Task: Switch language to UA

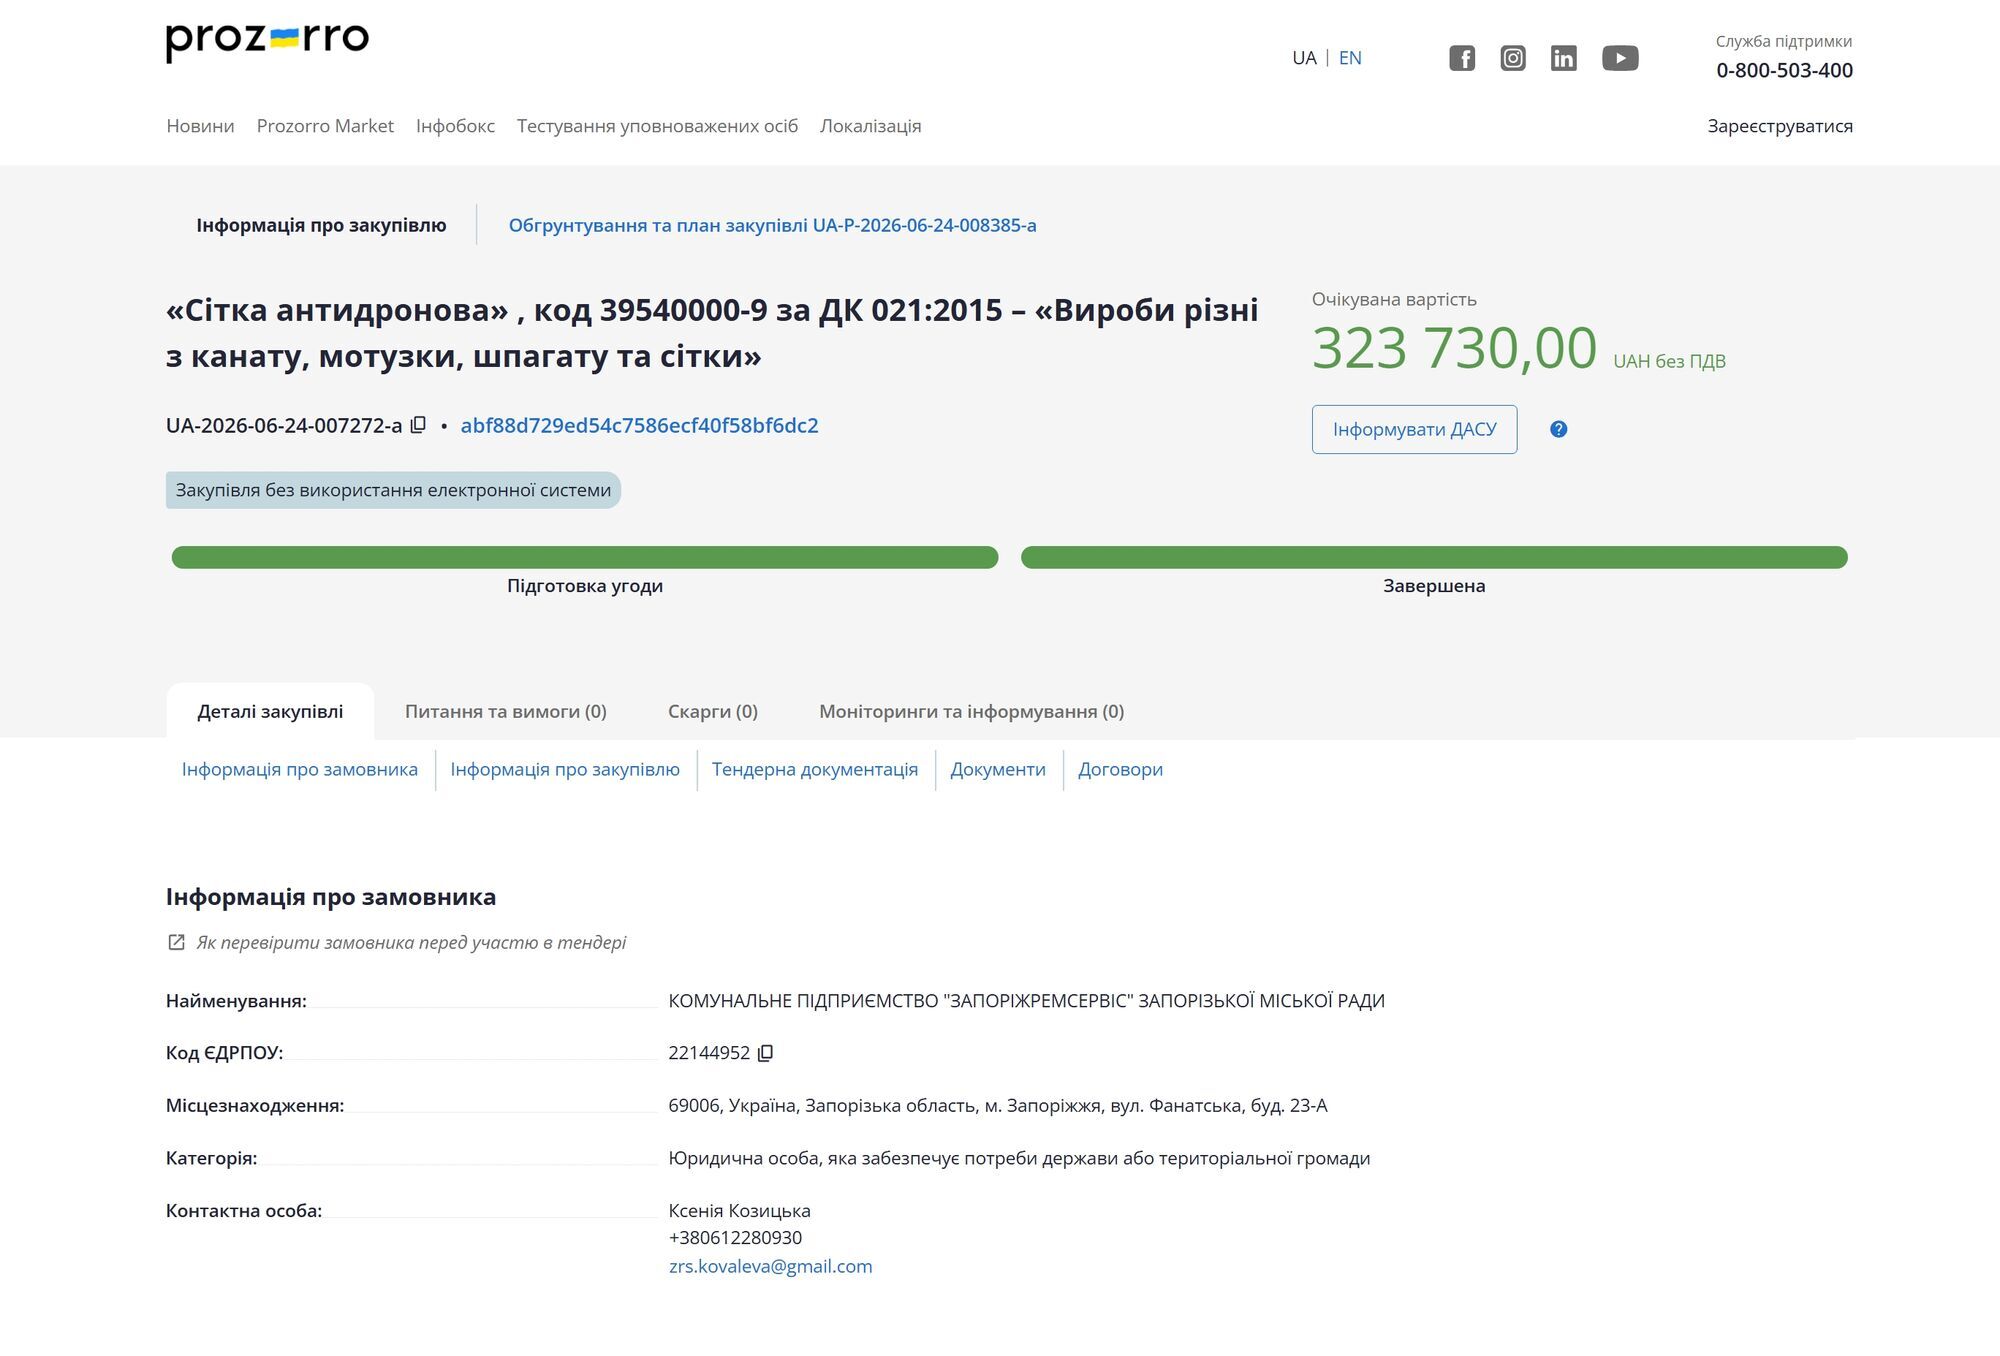Action: (1304, 58)
